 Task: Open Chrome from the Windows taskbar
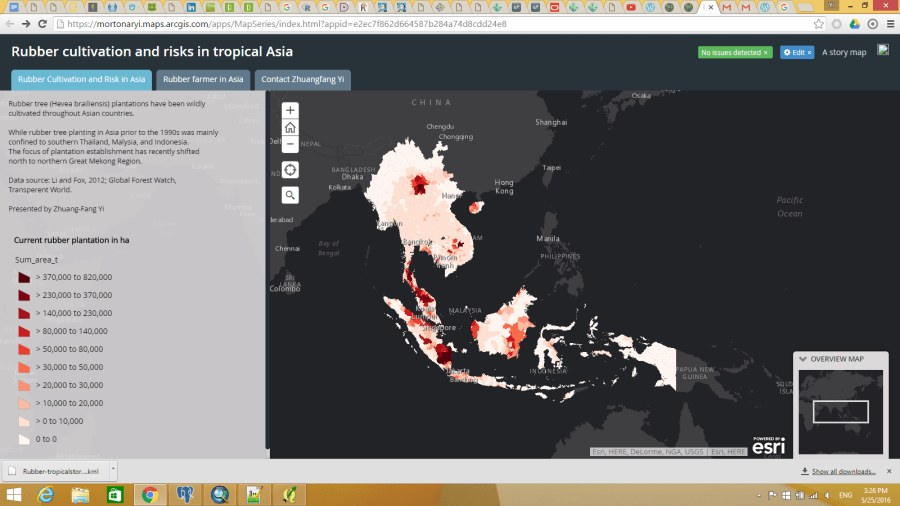coord(149,494)
